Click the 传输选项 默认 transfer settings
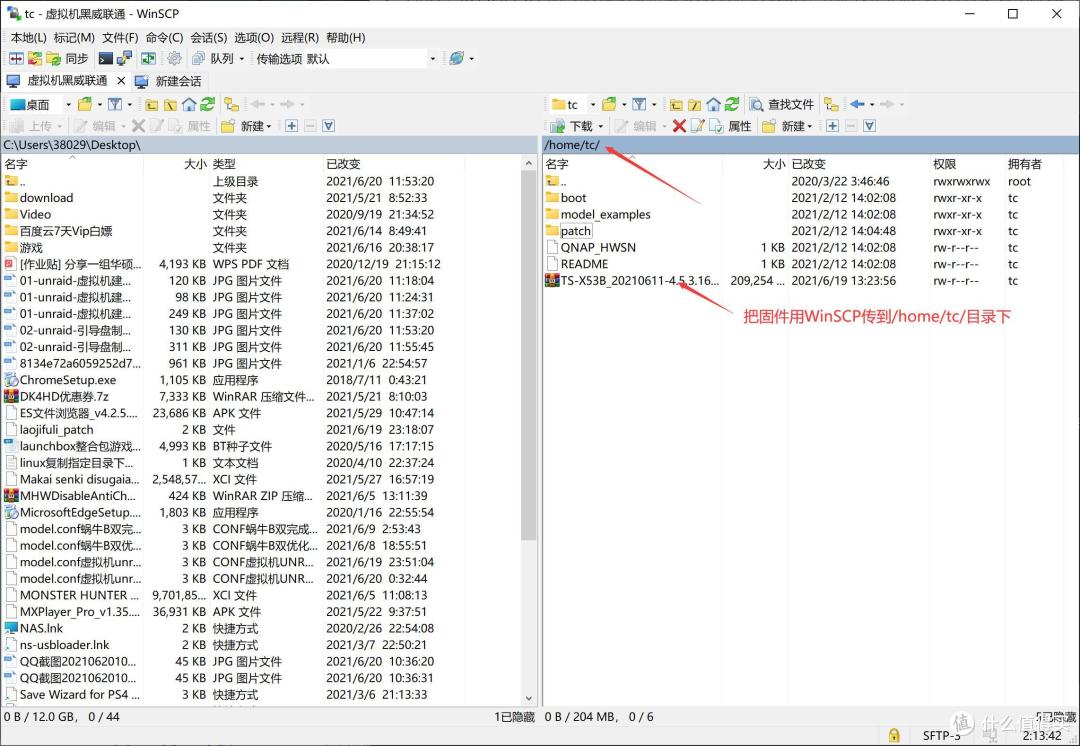 click(293, 57)
